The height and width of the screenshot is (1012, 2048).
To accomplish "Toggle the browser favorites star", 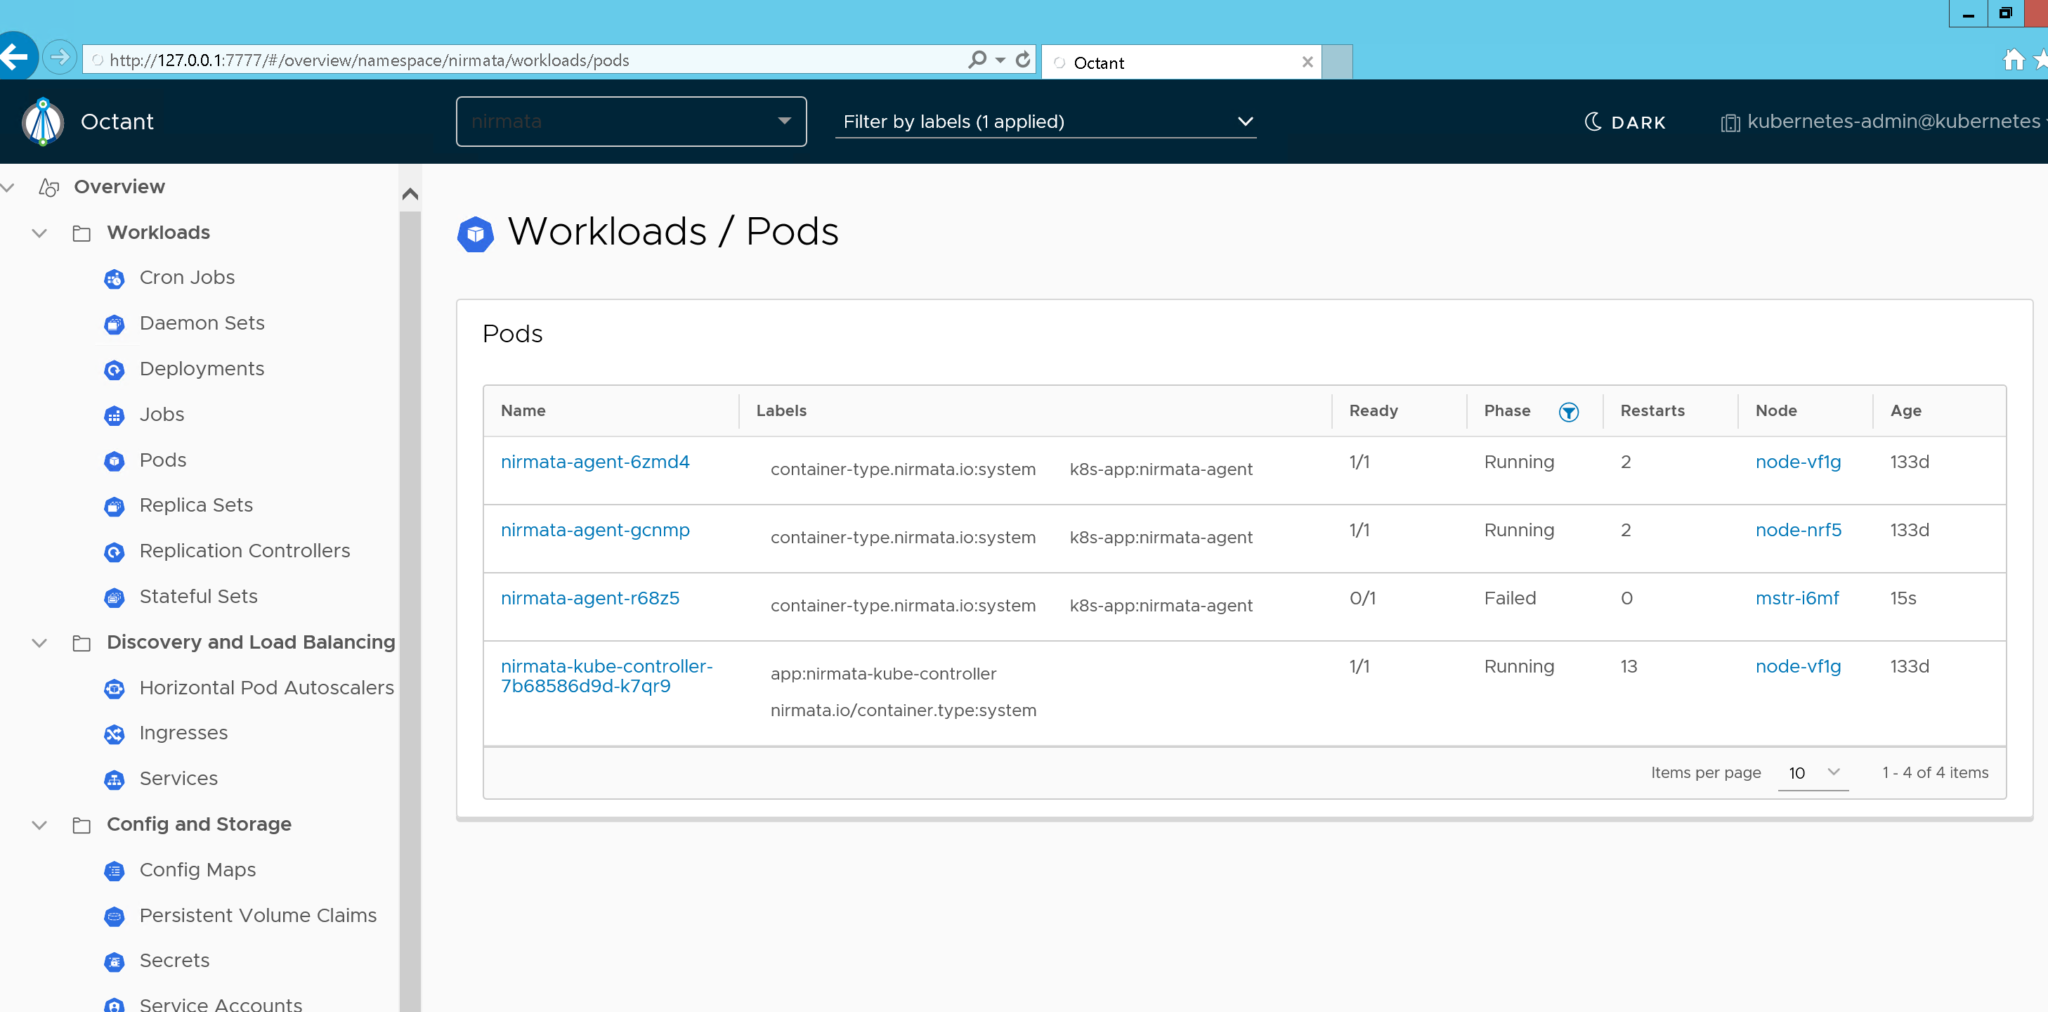I will click(2040, 59).
